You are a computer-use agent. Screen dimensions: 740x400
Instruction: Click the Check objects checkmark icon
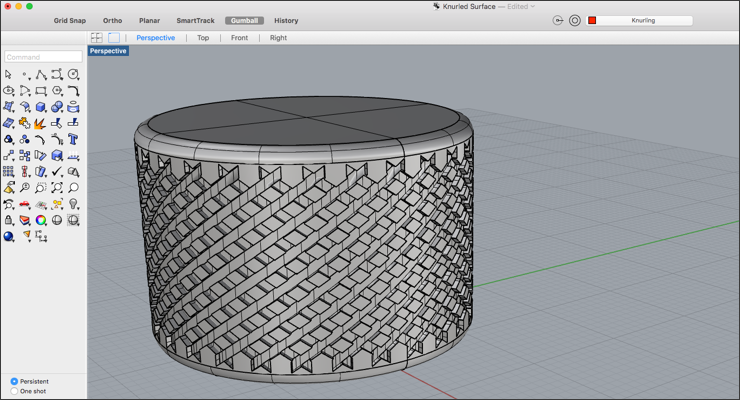(x=57, y=172)
